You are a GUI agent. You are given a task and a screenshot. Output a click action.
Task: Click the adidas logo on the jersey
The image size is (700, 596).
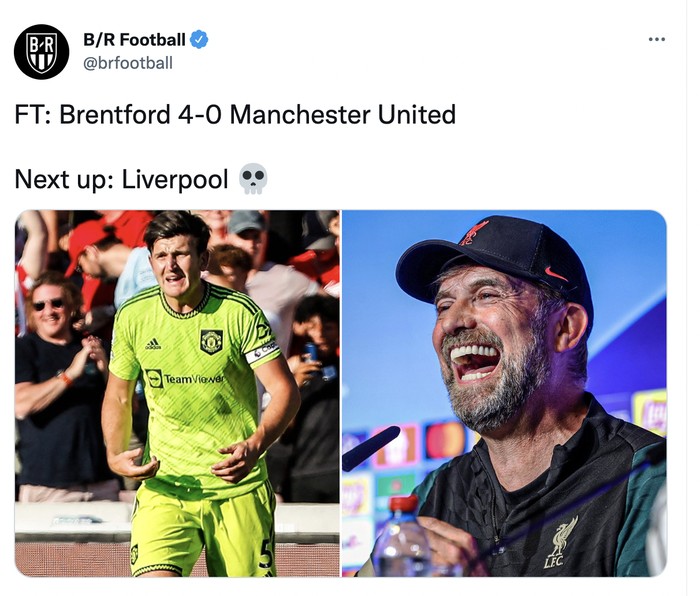coord(152,344)
